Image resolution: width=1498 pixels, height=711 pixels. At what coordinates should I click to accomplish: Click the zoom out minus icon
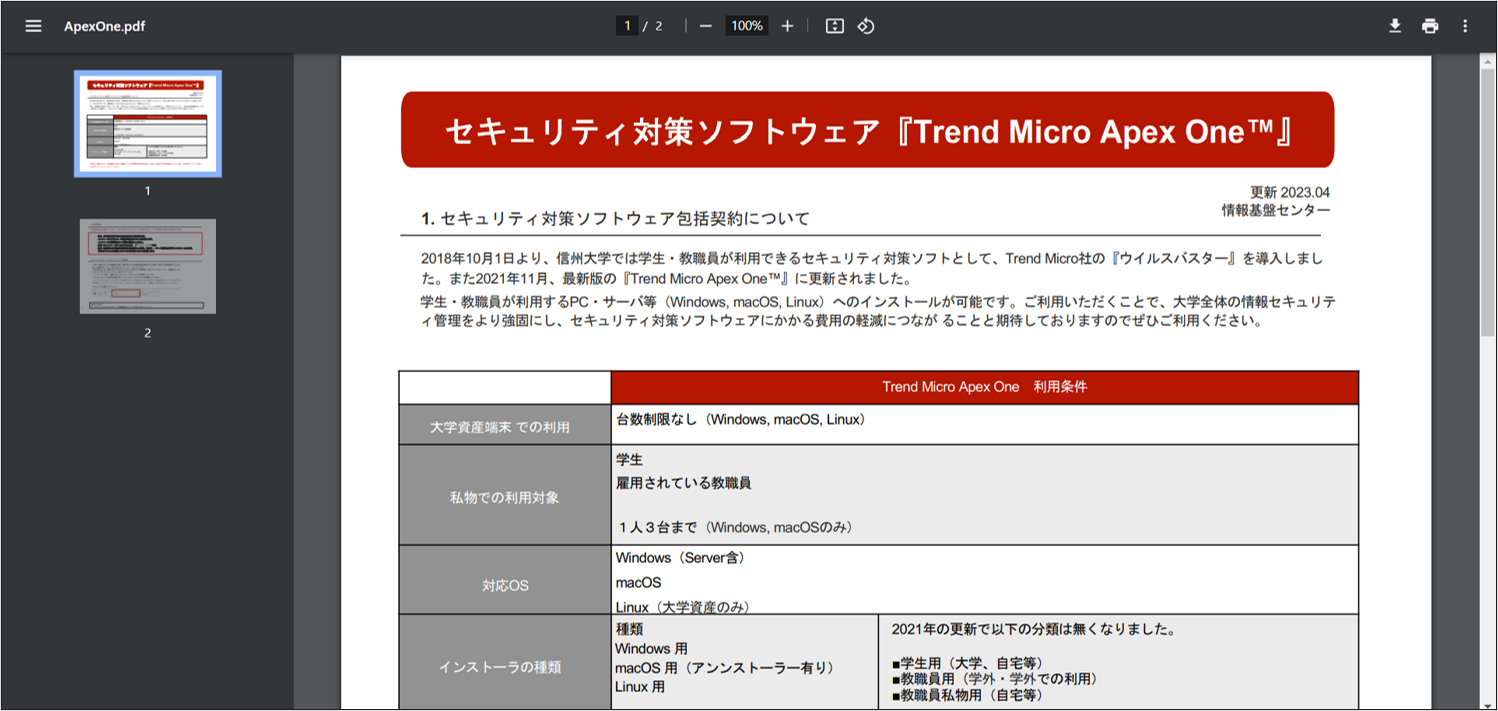pyautogui.click(x=705, y=26)
